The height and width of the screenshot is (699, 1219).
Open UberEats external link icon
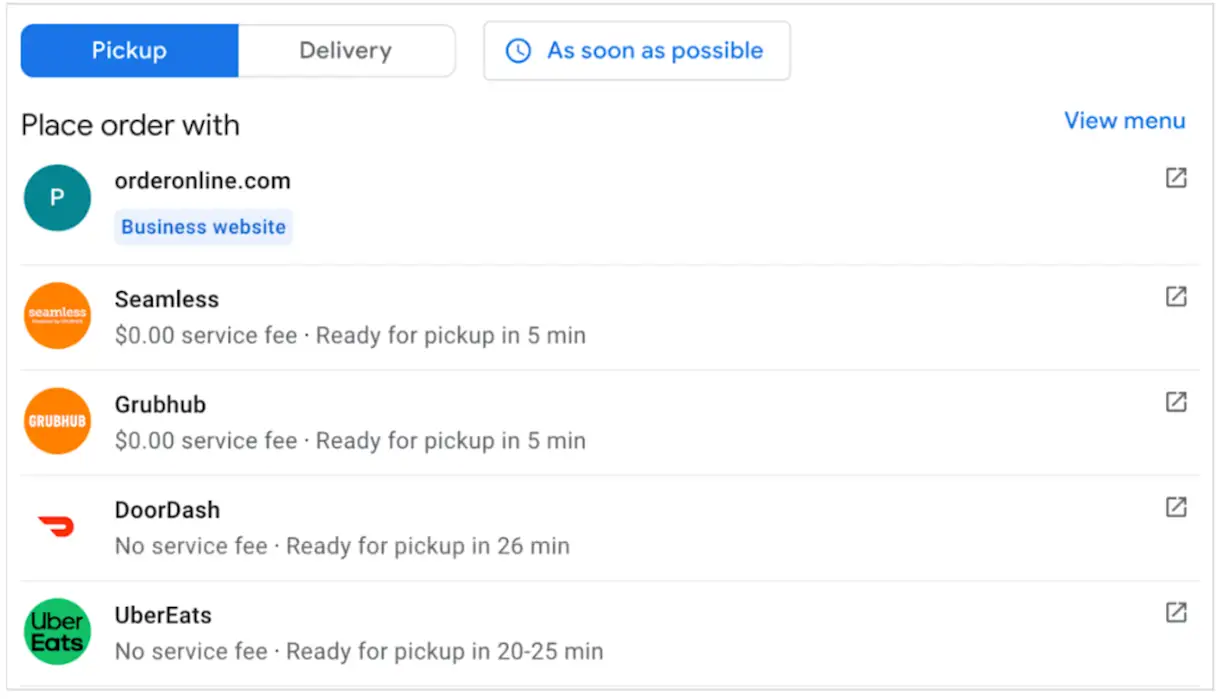[1176, 612]
